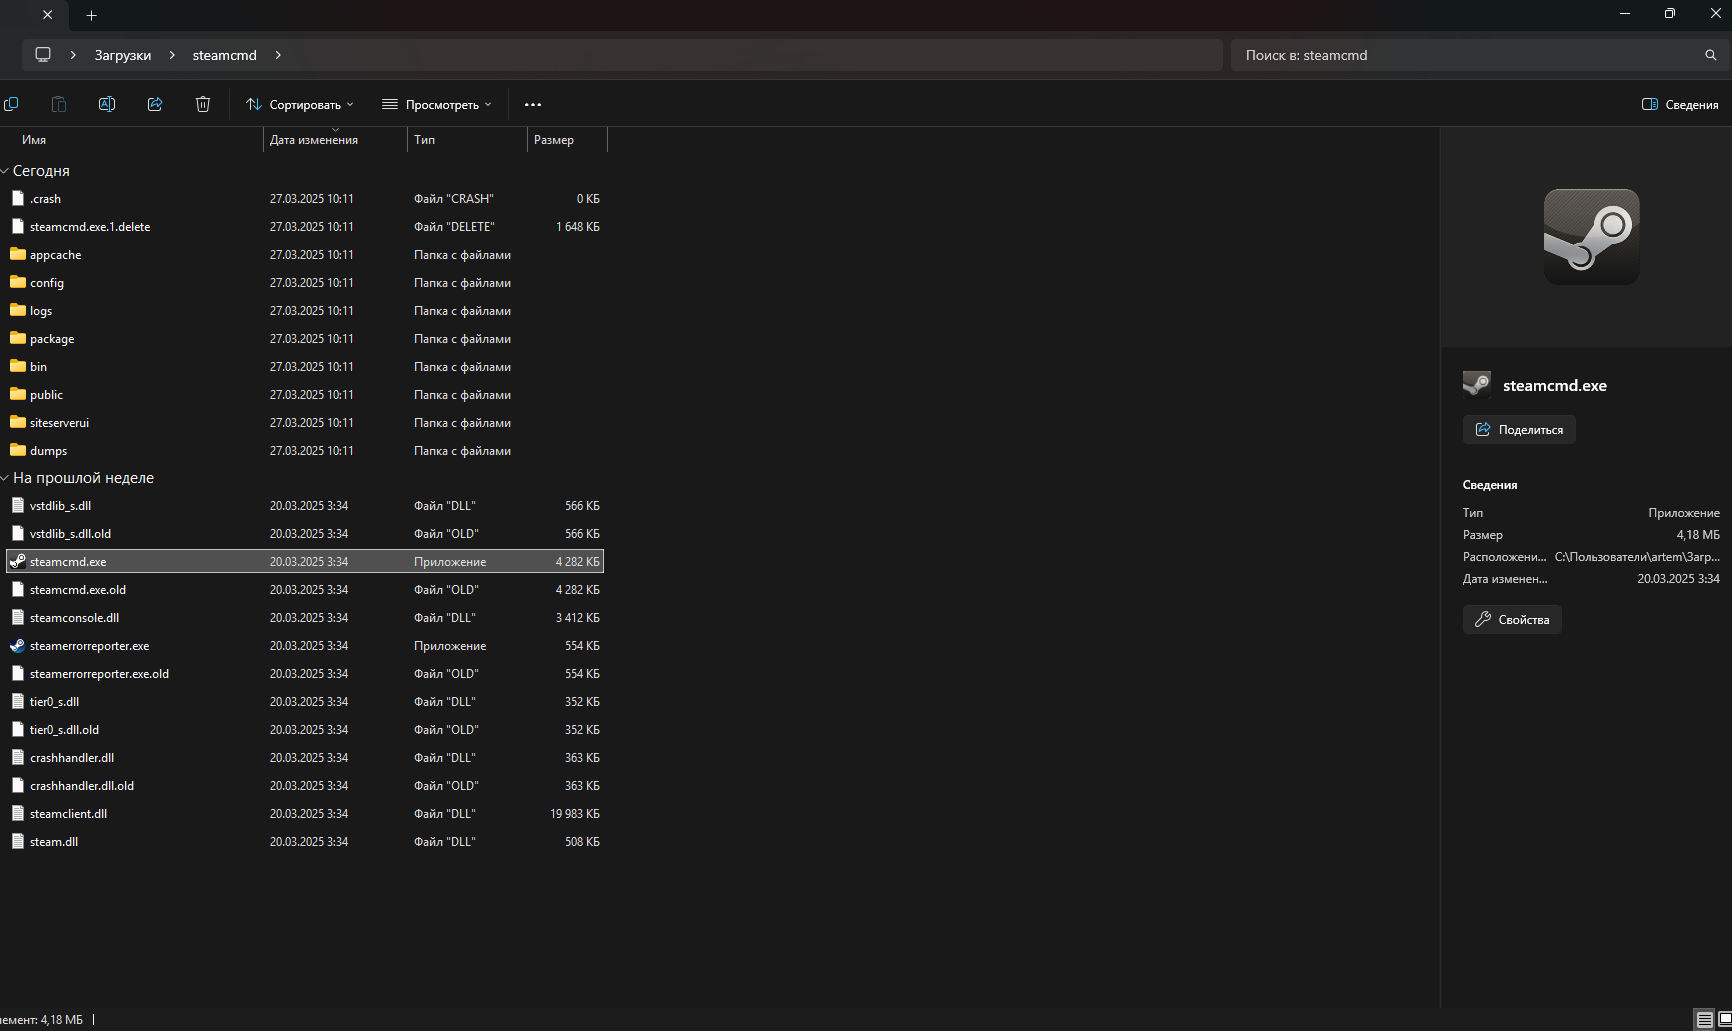Click the copy icon in the toolbar
Screen dimensions: 1732x1031
[11, 104]
